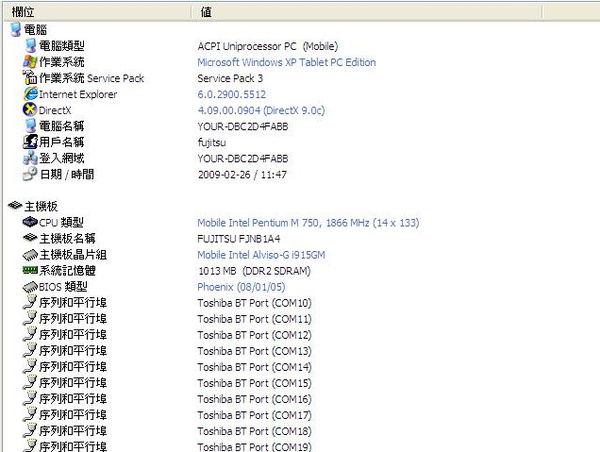600x452 pixels.
Task: Select the Toshiba BT Port (COM17) value
Action: pos(254,416)
